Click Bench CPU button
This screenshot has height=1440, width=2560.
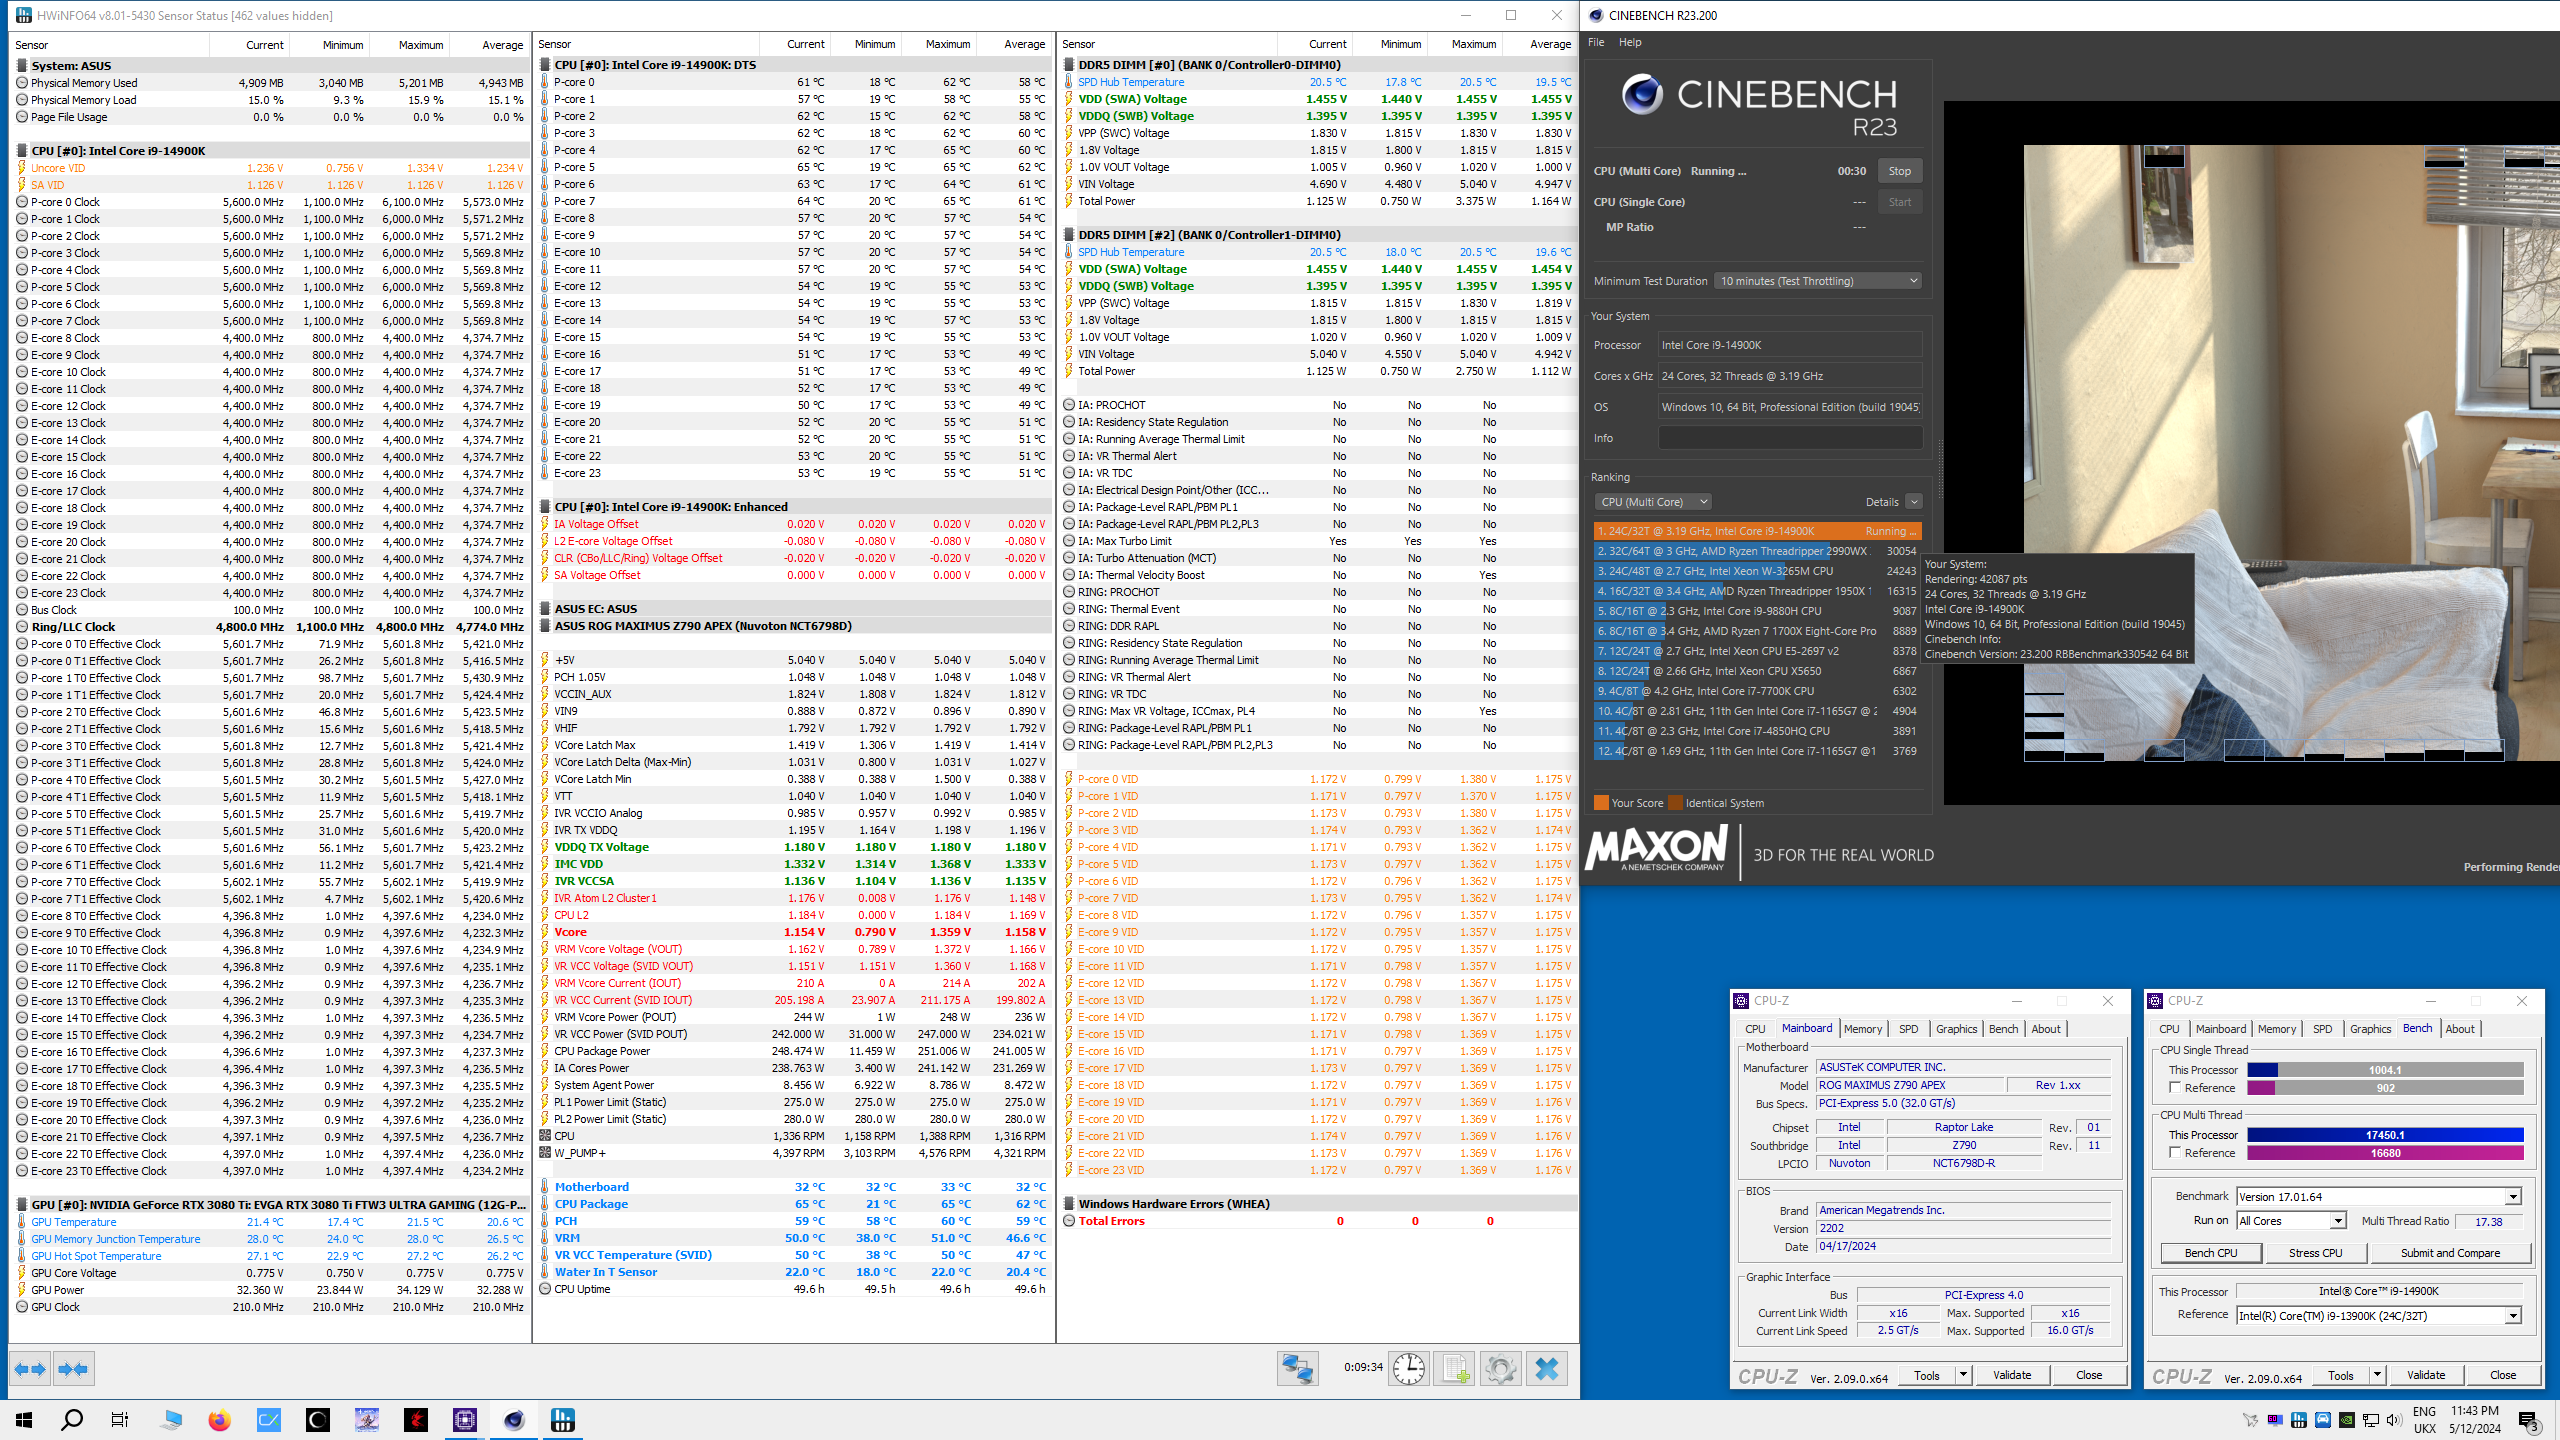[2211, 1253]
